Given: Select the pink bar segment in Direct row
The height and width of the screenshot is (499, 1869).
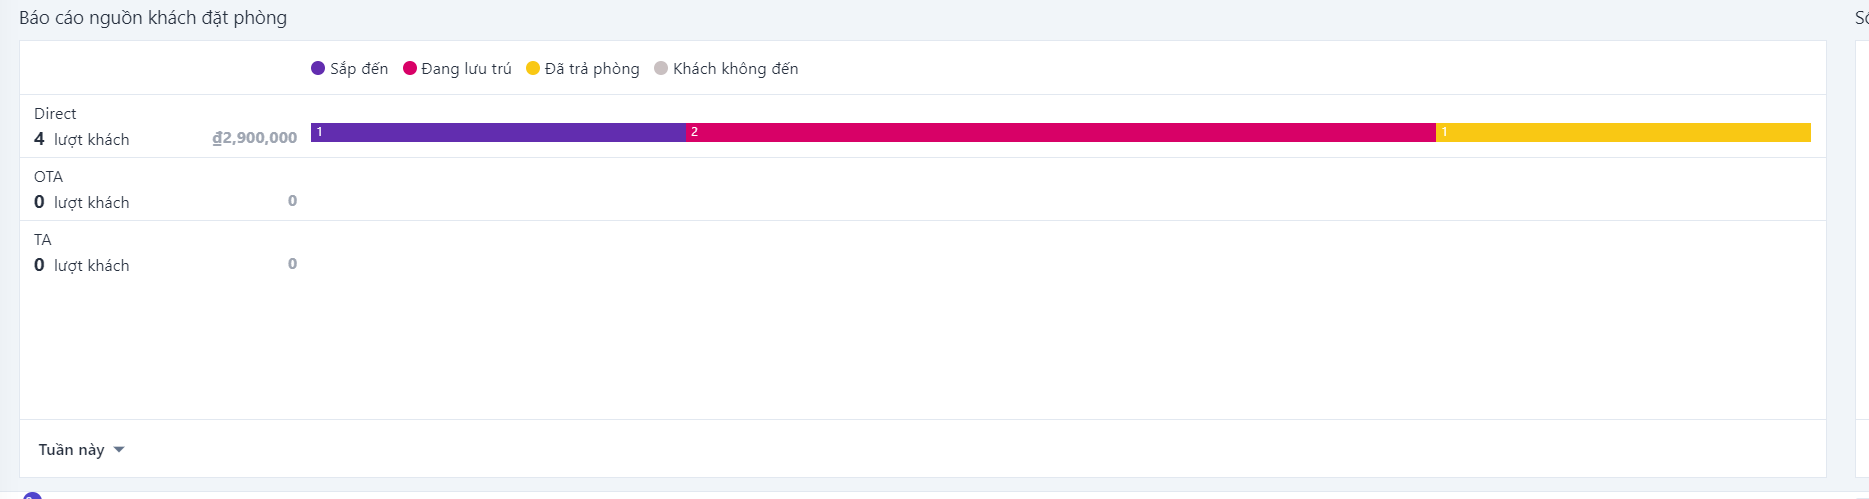Looking at the screenshot, I should [1060, 132].
